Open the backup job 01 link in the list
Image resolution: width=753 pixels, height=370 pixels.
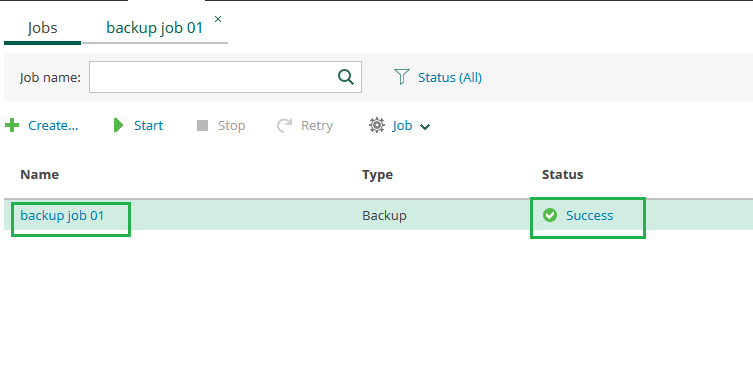[62, 215]
